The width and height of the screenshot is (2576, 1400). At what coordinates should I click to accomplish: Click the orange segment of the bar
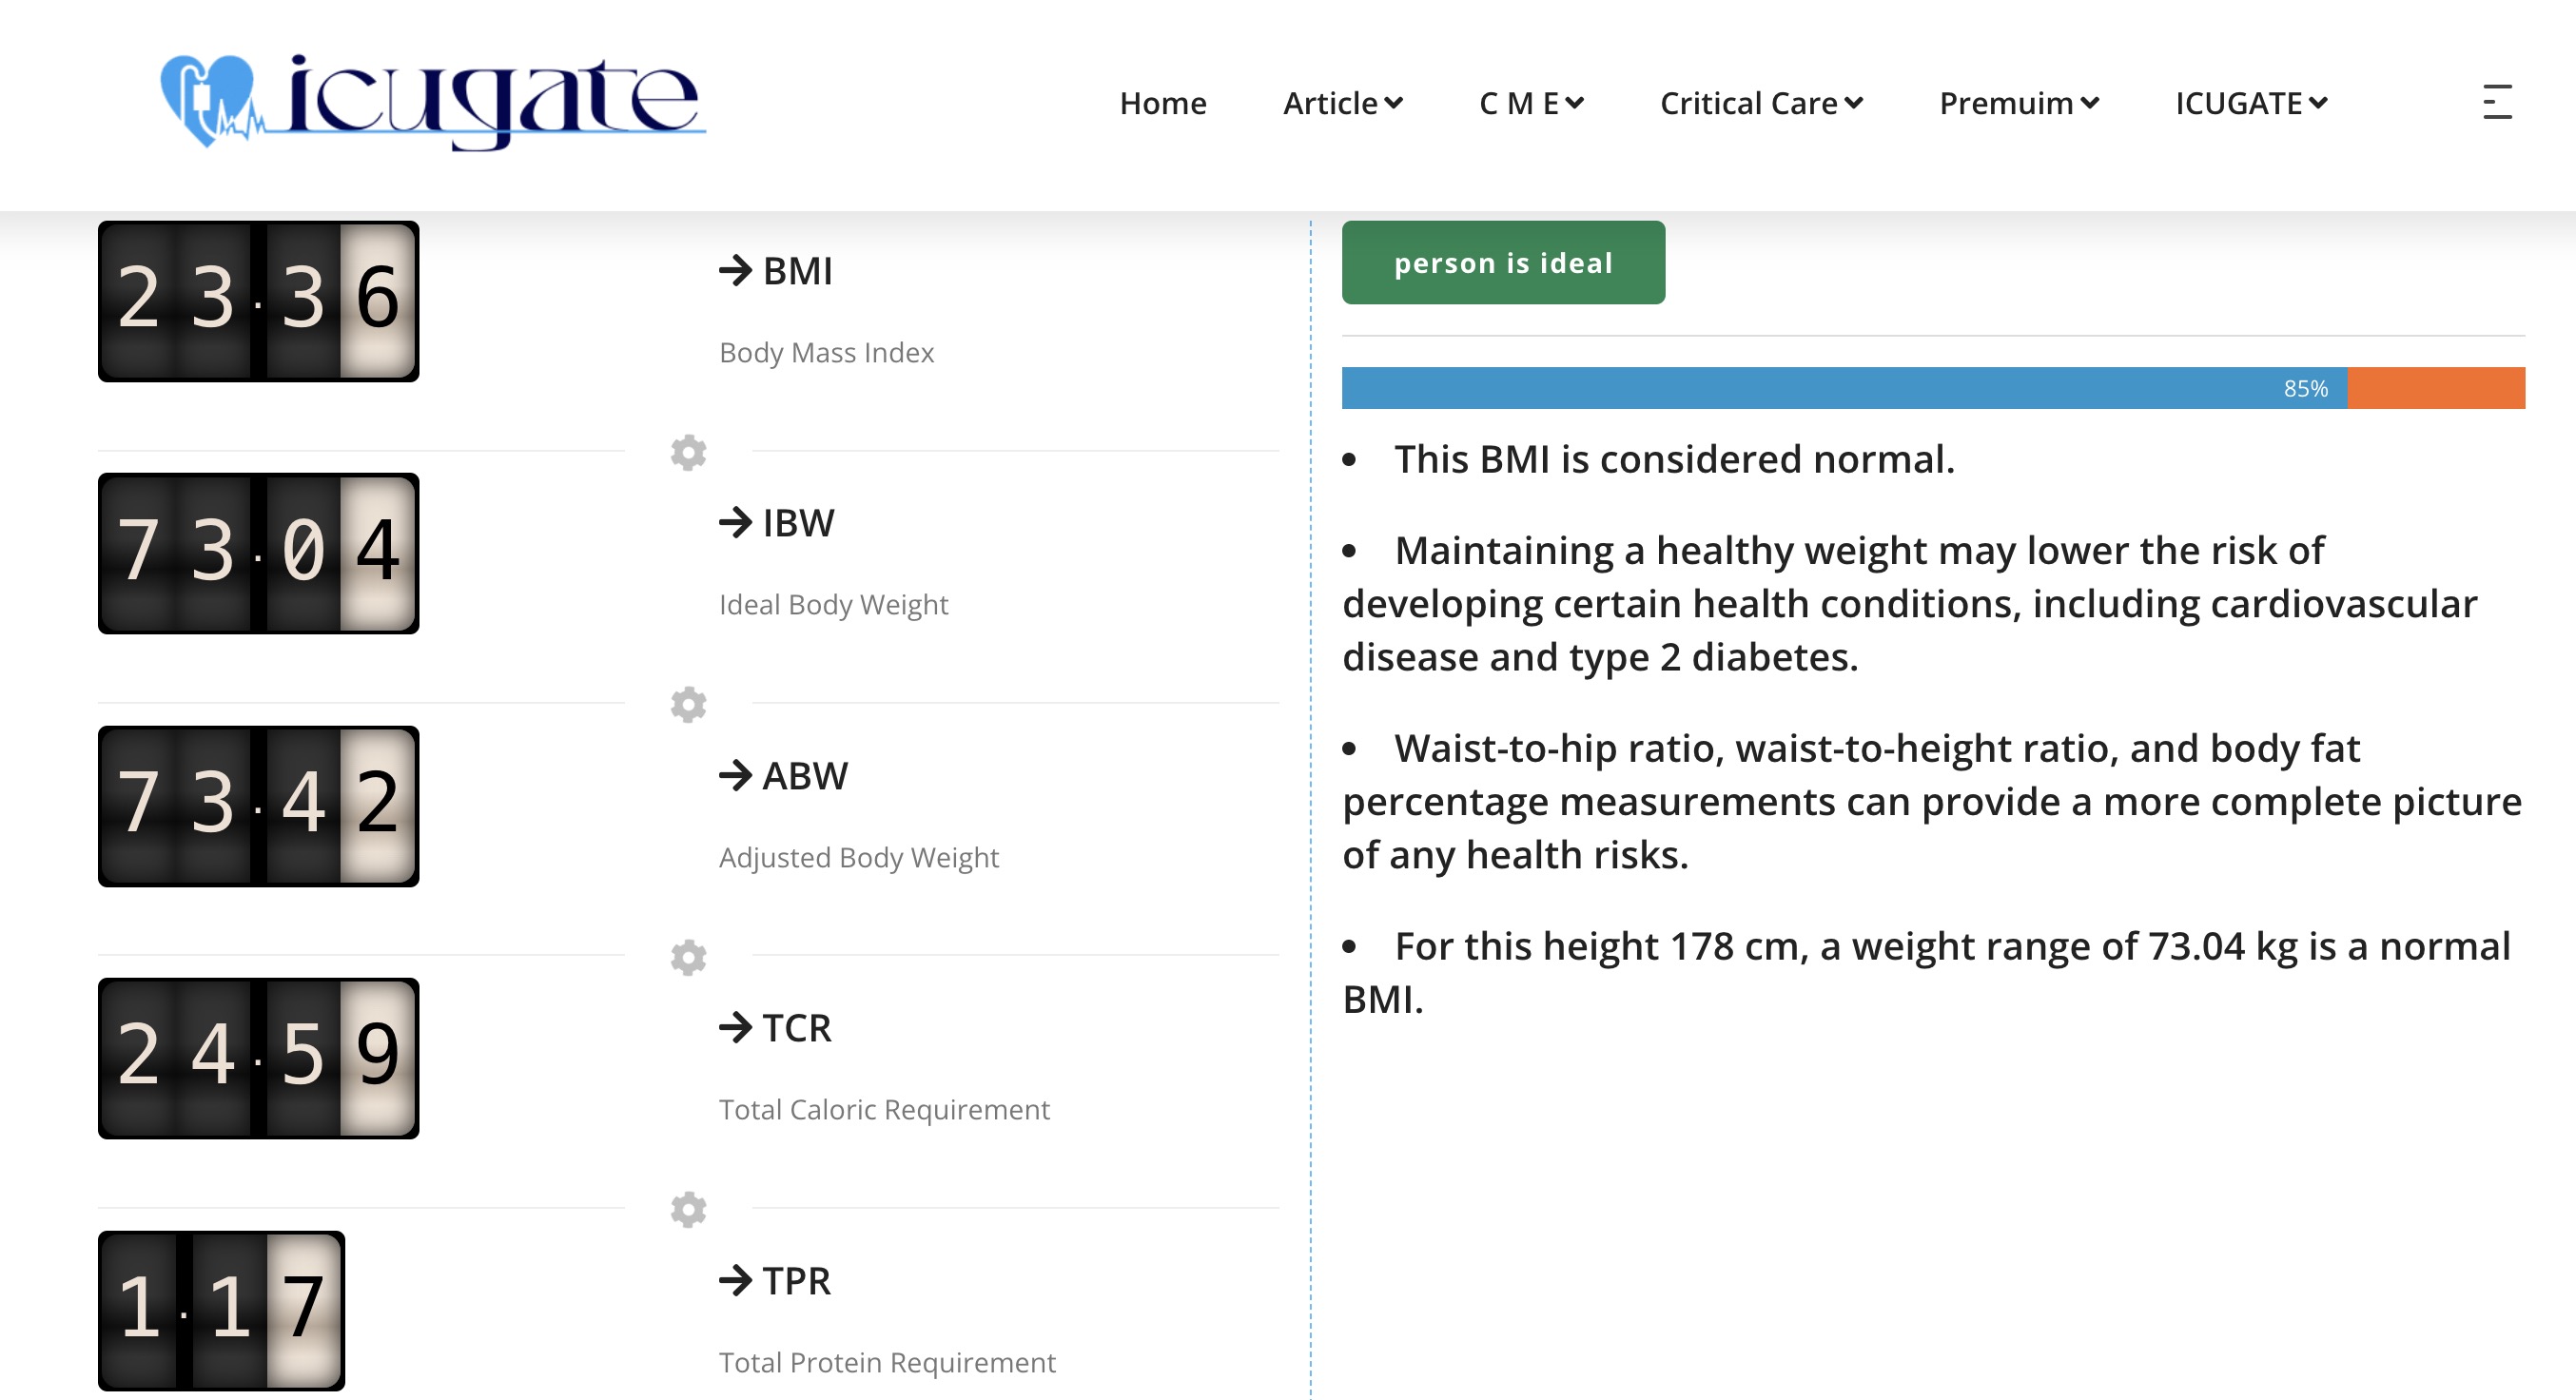tap(2435, 388)
